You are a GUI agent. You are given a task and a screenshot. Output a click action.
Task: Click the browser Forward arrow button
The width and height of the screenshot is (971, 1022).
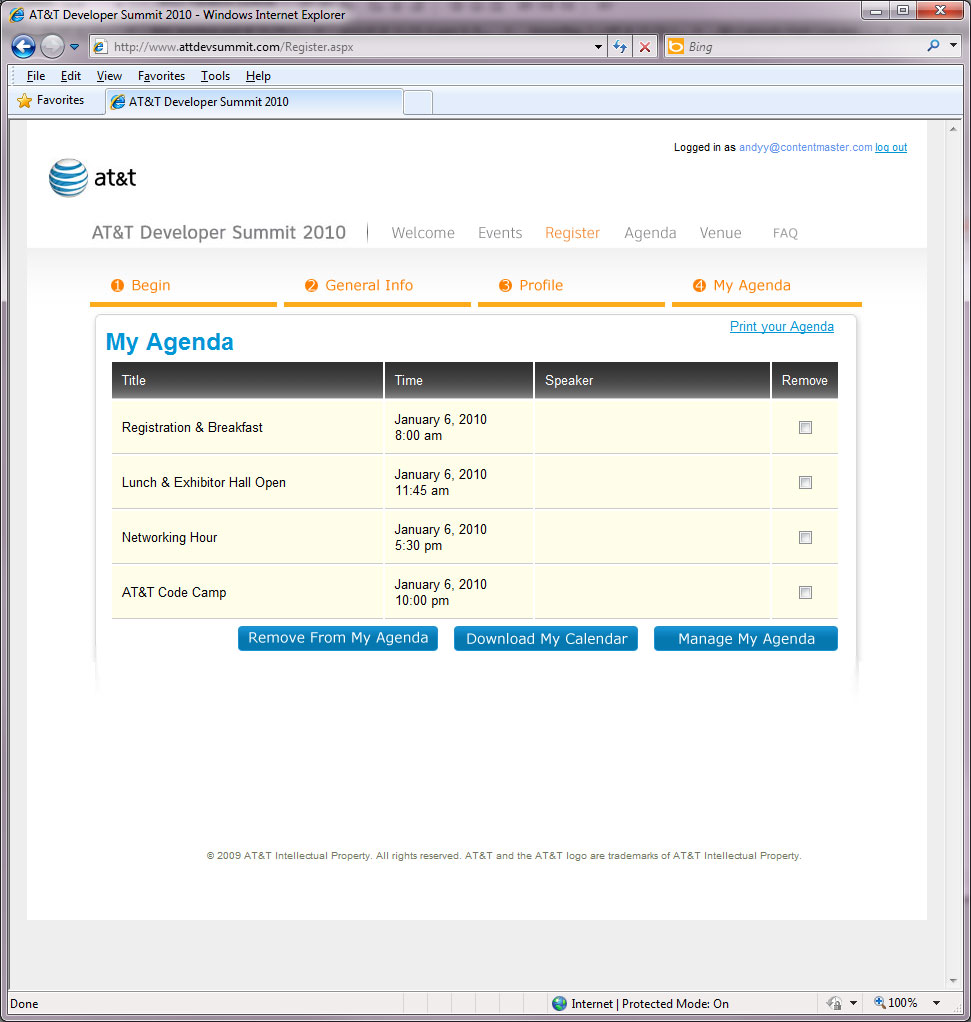pos(52,47)
